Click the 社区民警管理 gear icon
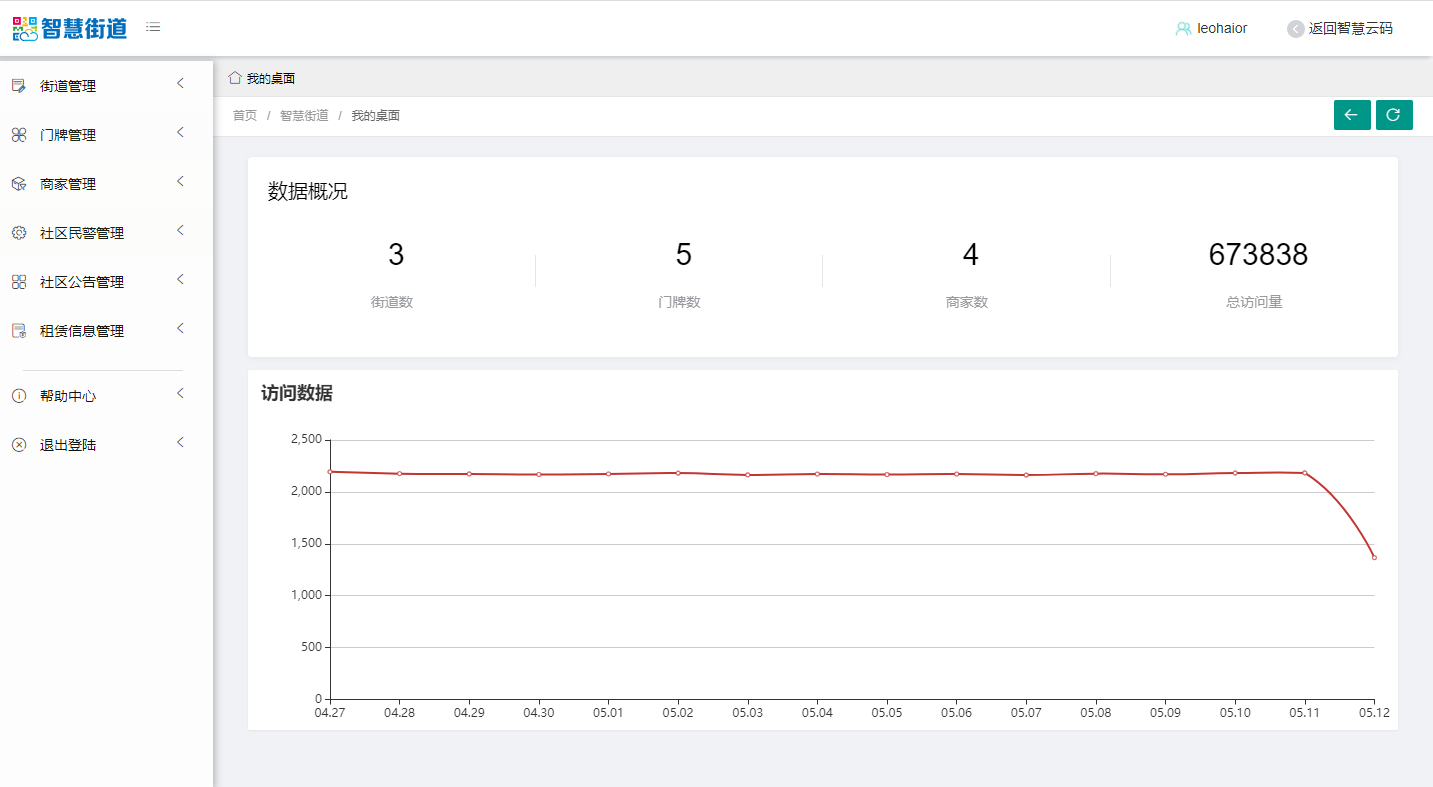This screenshot has width=1433, height=787. tap(18, 233)
